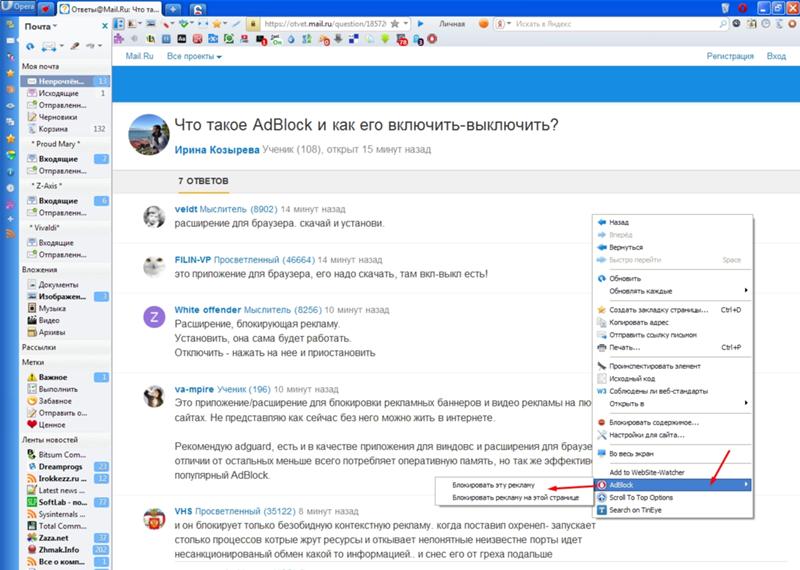
Task: Click the purple puzzle extensions icon
Action: coord(119,39)
